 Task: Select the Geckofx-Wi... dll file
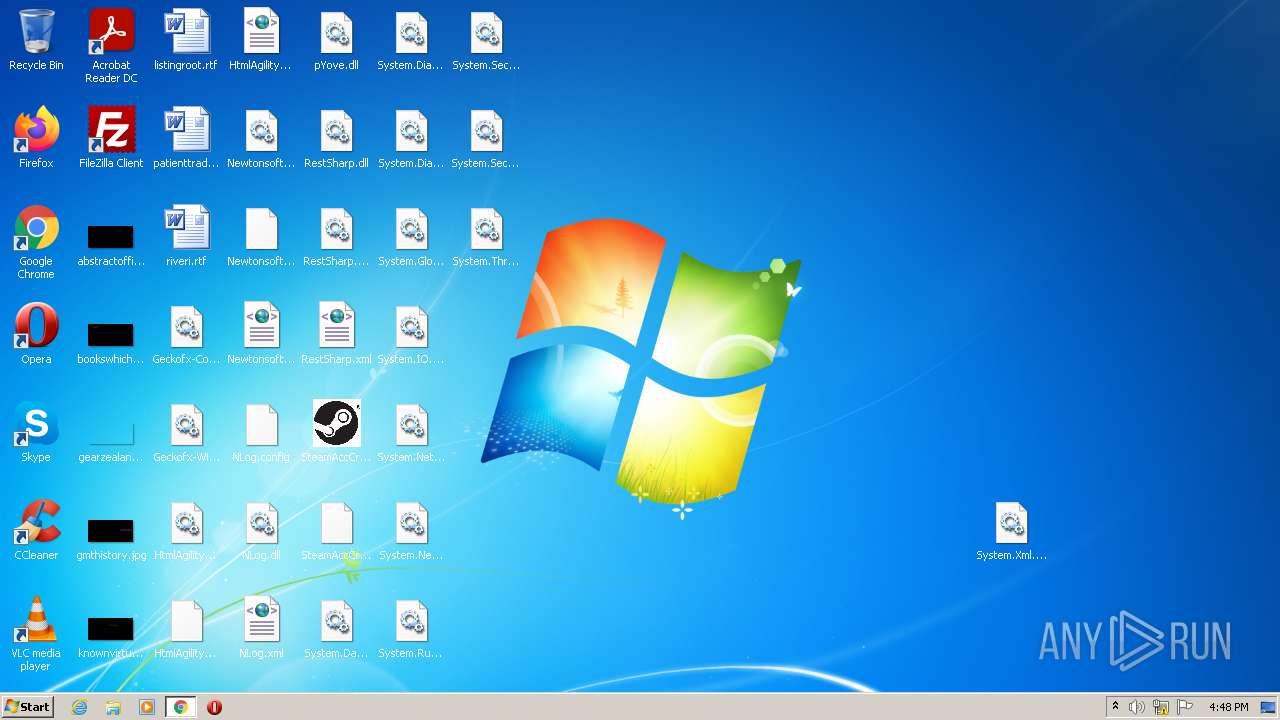[x=186, y=432]
